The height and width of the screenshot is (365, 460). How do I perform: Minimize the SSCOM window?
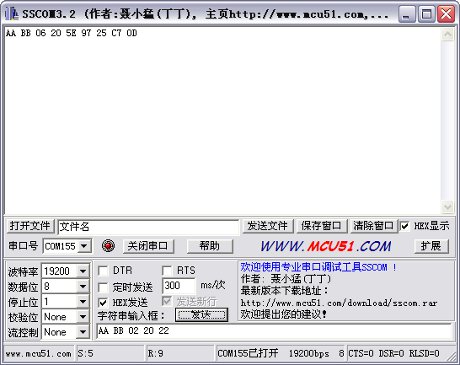[407, 14]
